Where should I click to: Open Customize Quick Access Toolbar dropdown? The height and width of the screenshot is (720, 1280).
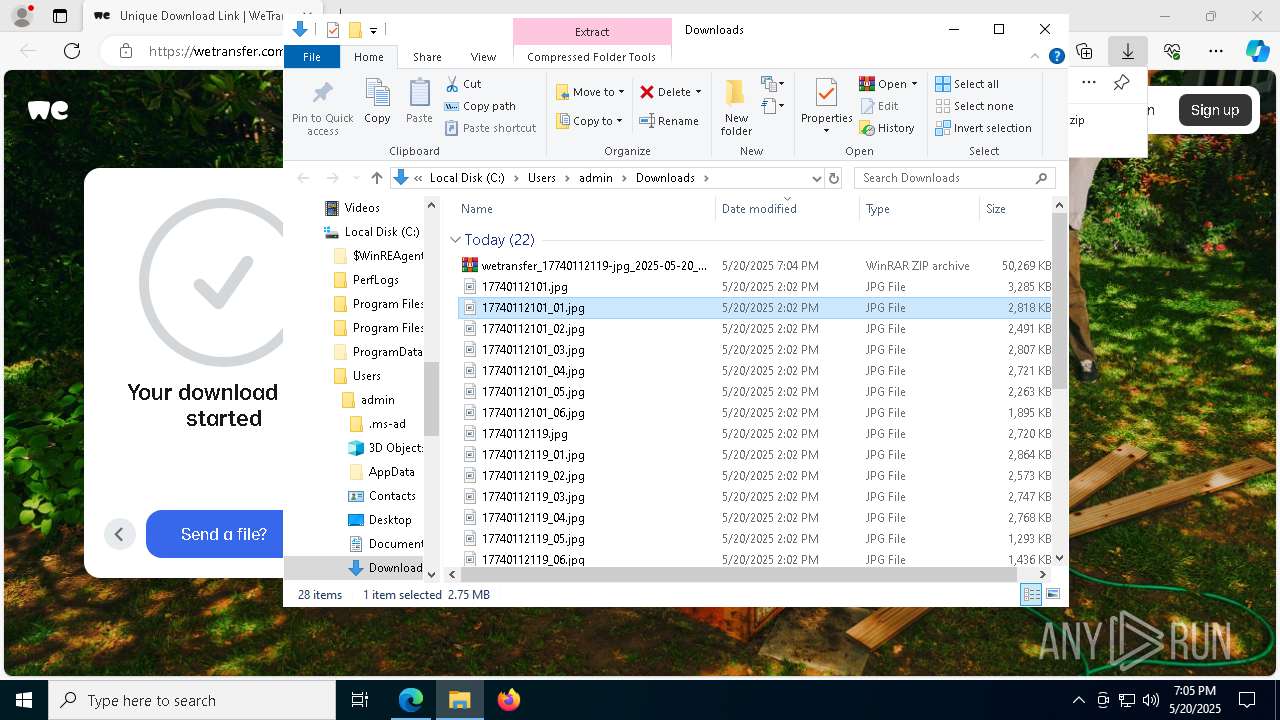click(x=373, y=30)
